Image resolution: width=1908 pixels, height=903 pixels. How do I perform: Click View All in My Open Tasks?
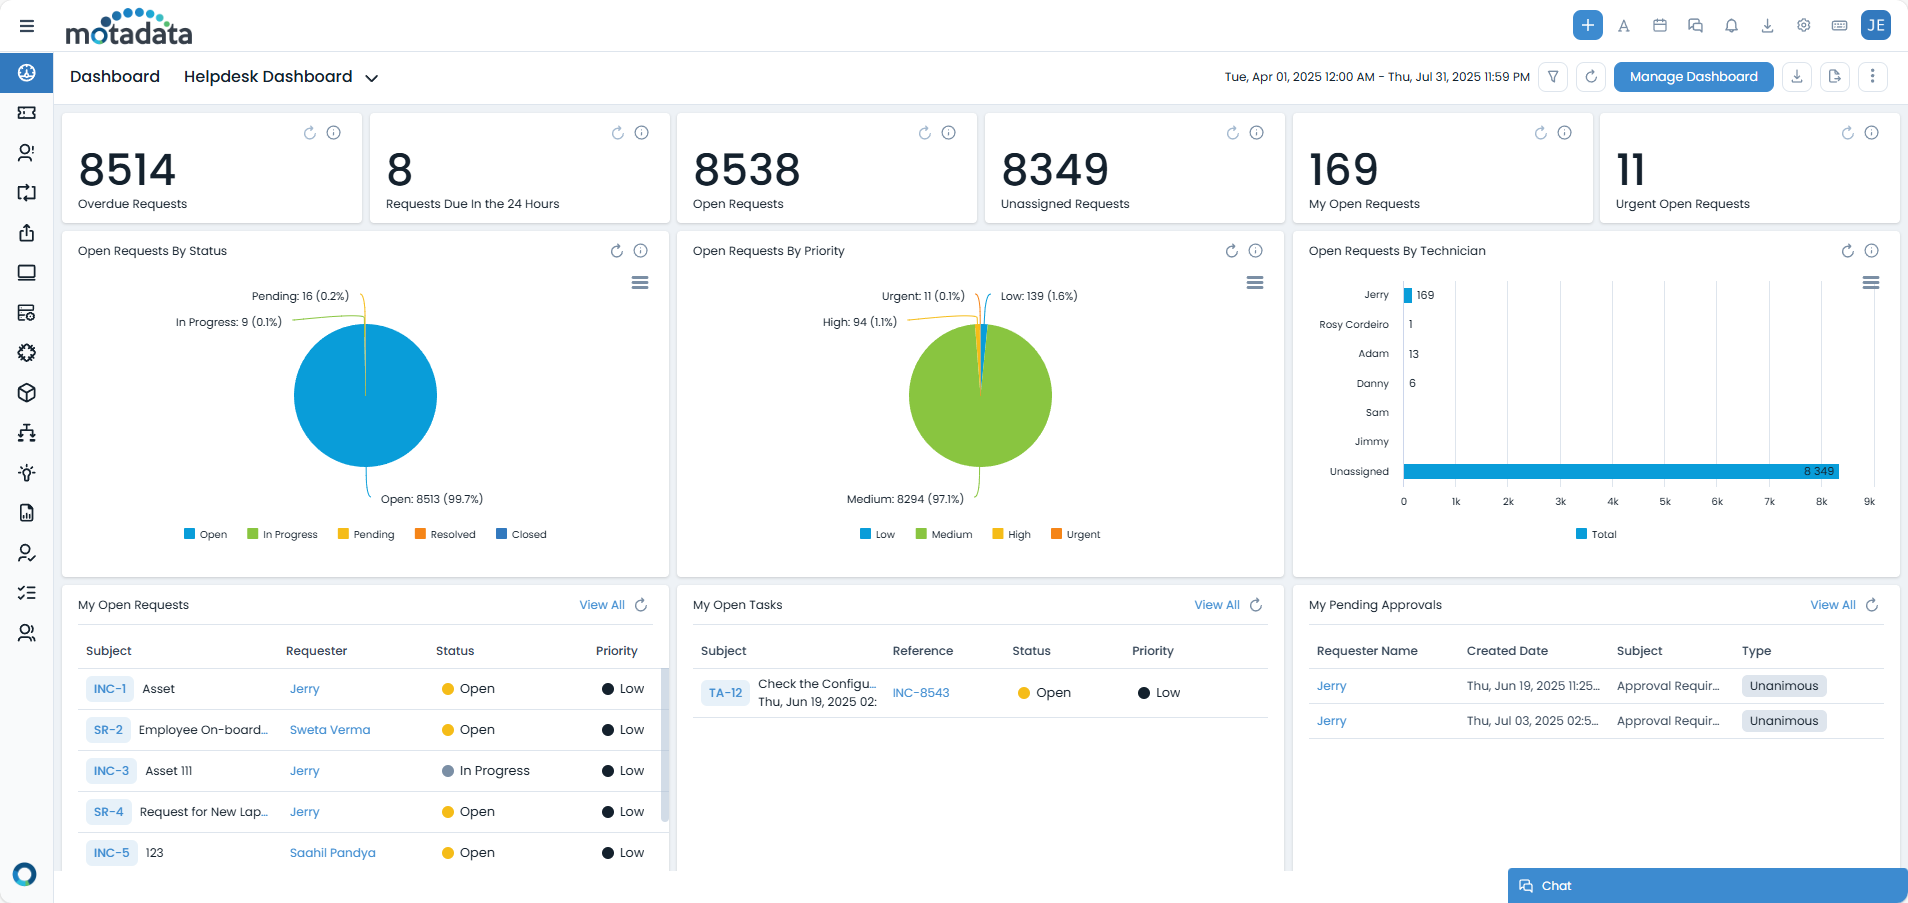pyautogui.click(x=1216, y=605)
